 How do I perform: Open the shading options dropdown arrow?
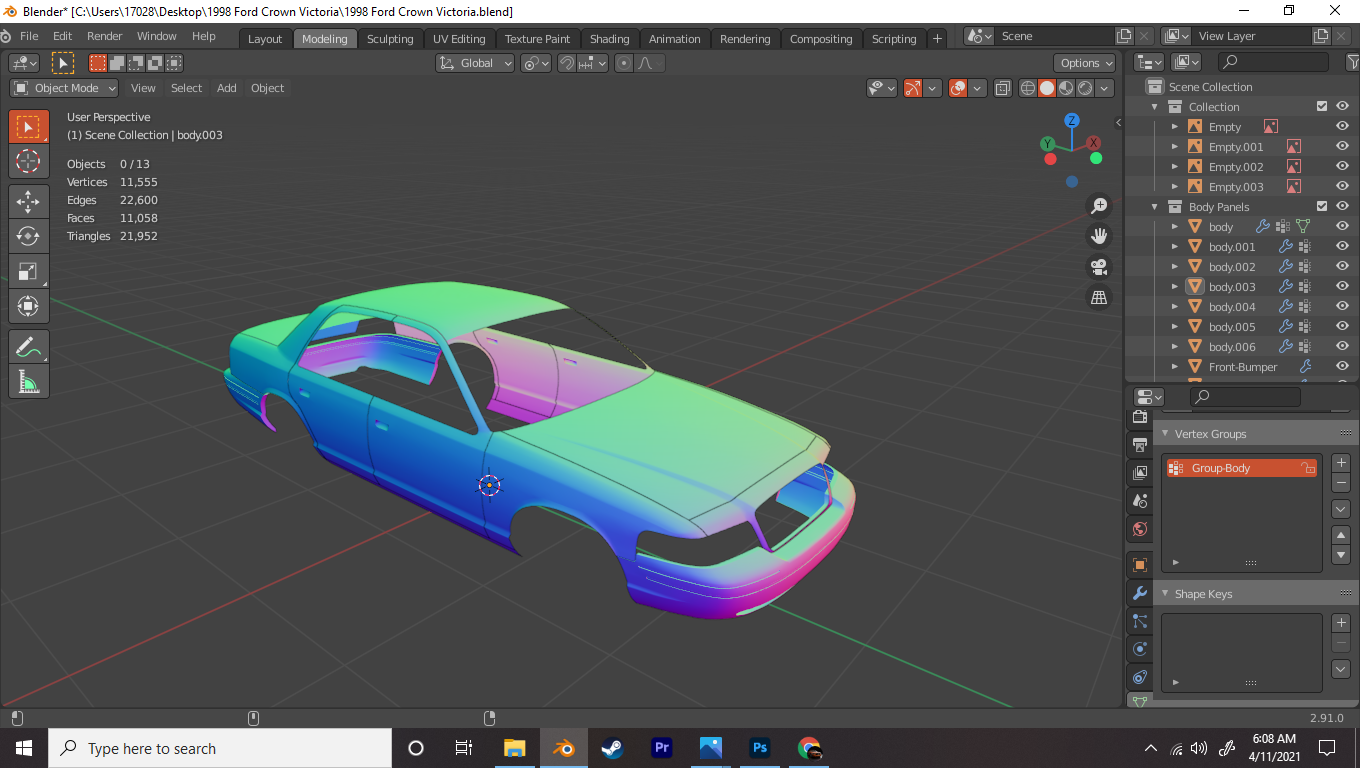1105,88
